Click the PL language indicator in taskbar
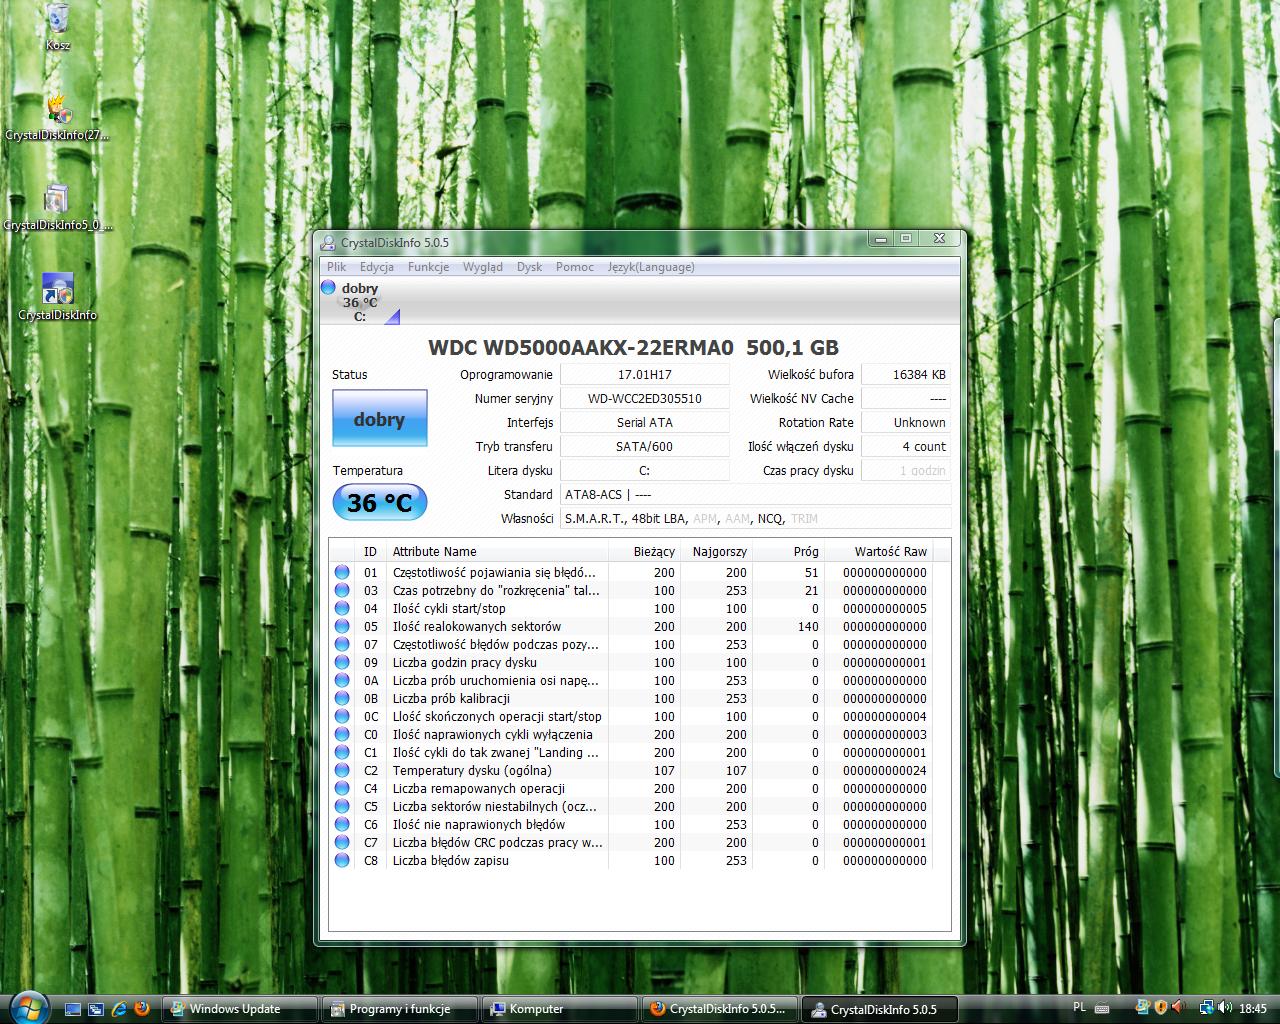 (1079, 1008)
